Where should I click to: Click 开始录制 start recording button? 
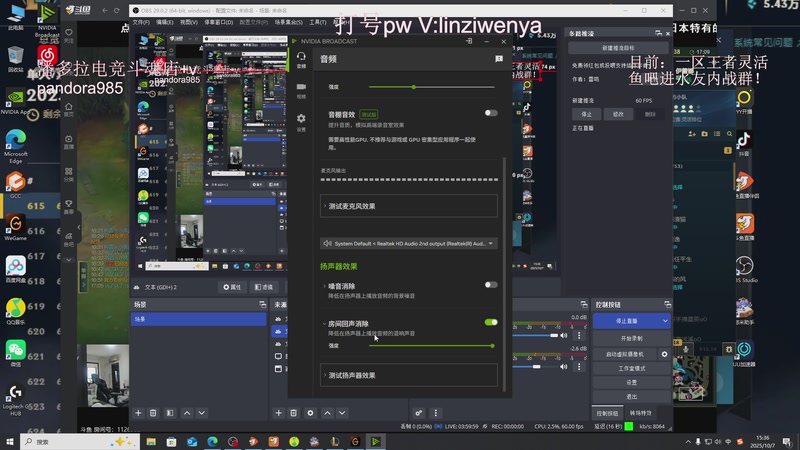pos(632,338)
